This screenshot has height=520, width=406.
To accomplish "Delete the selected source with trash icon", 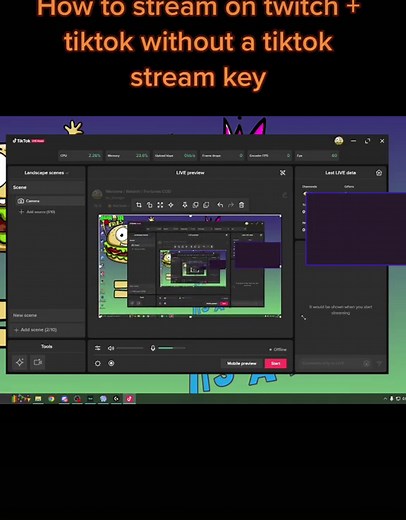I will [x=242, y=205].
